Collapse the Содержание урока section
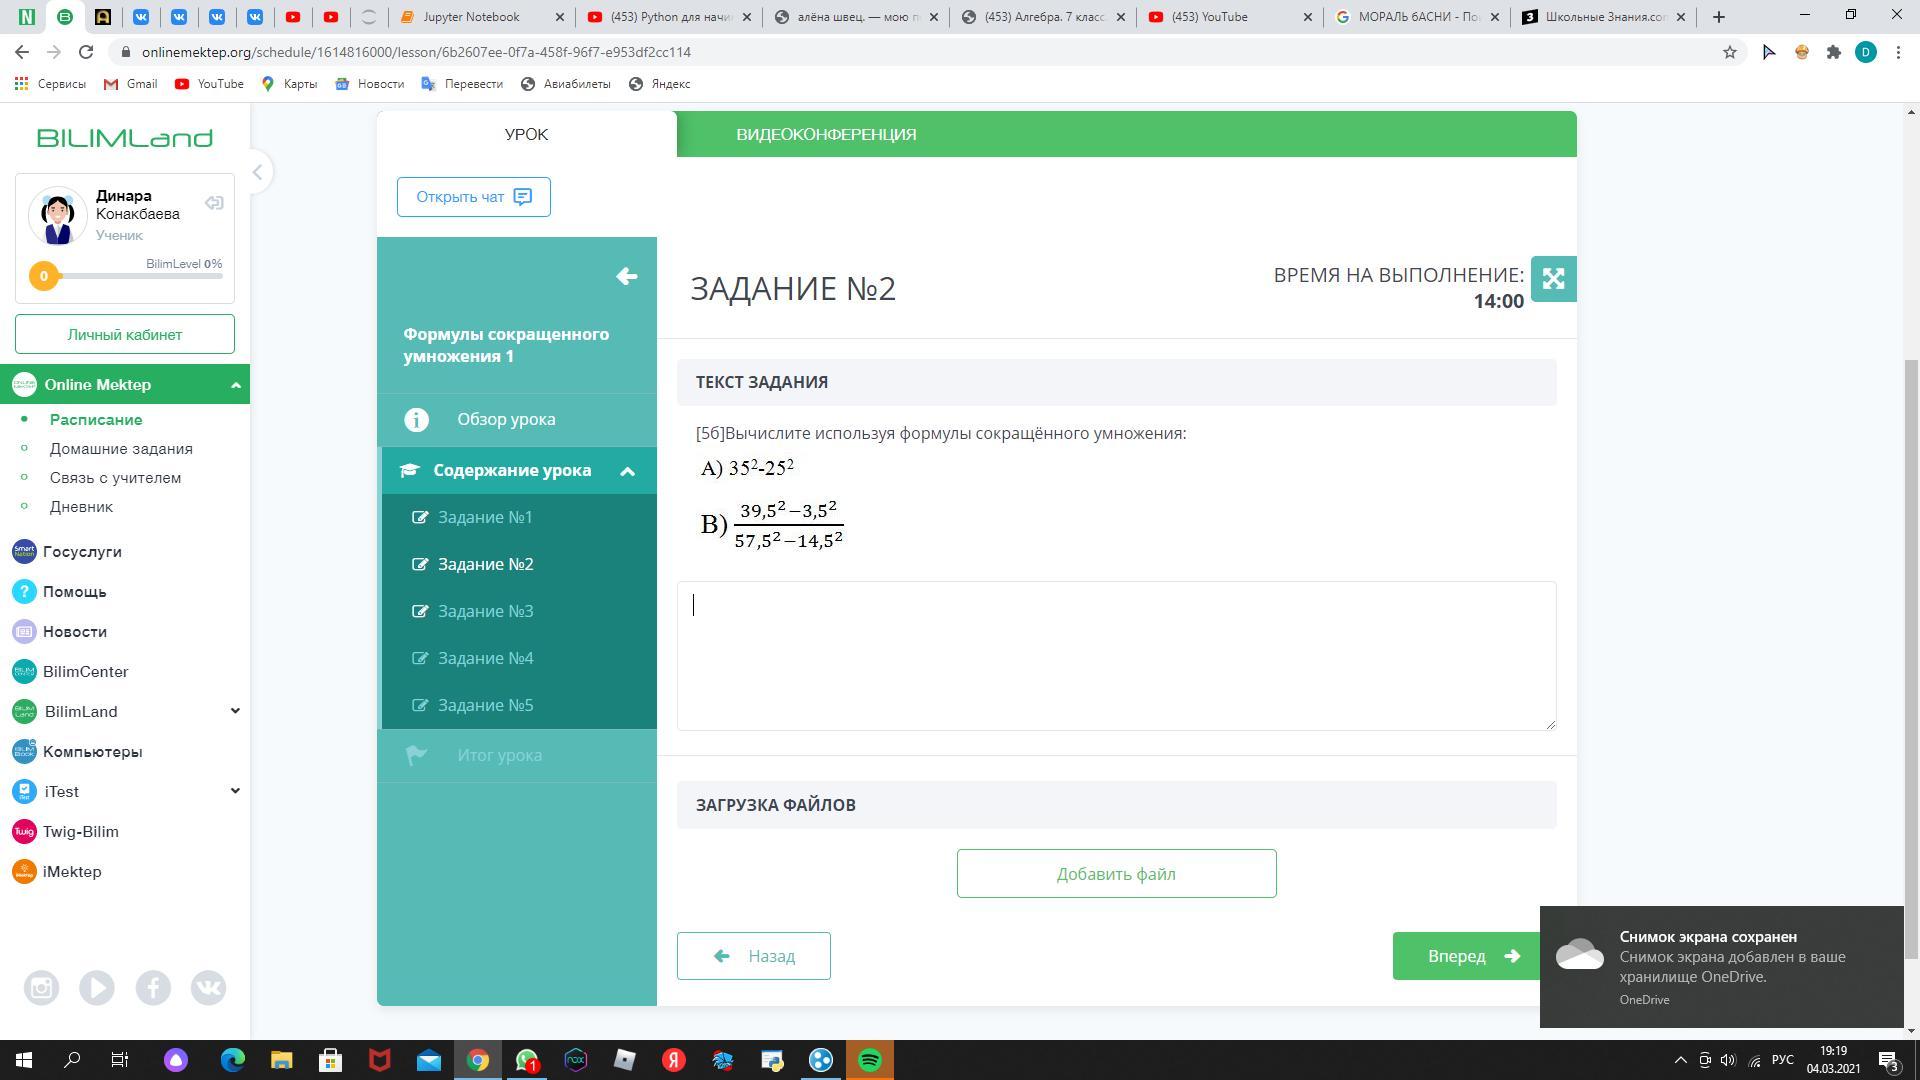The width and height of the screenshot is (1920, 1080). click(627, 471)
